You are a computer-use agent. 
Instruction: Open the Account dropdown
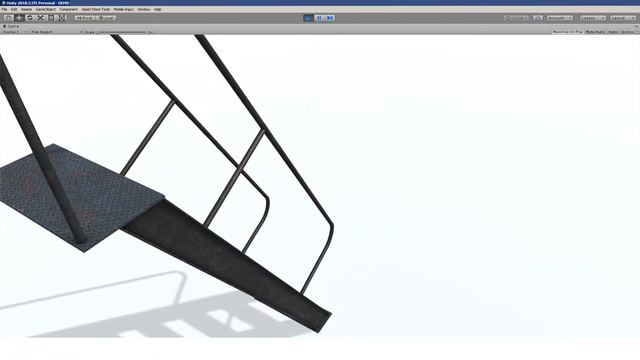[x=559, y=18]
